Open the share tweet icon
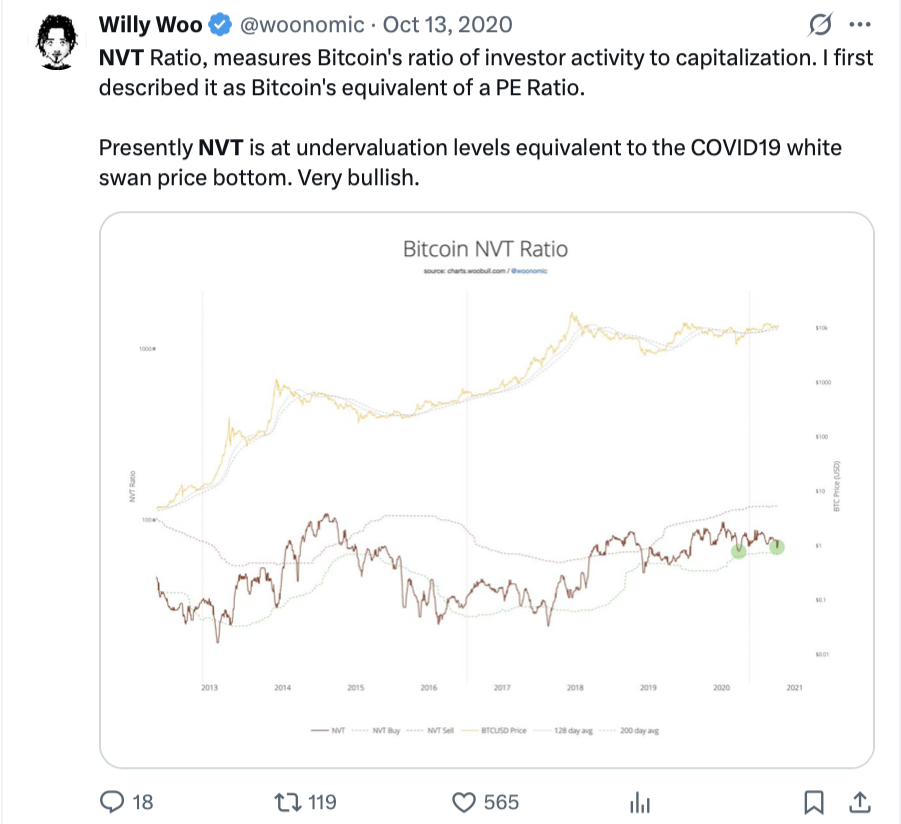This screenshot has width=901, height=824. pyautogui.click(x=858, y=801)
